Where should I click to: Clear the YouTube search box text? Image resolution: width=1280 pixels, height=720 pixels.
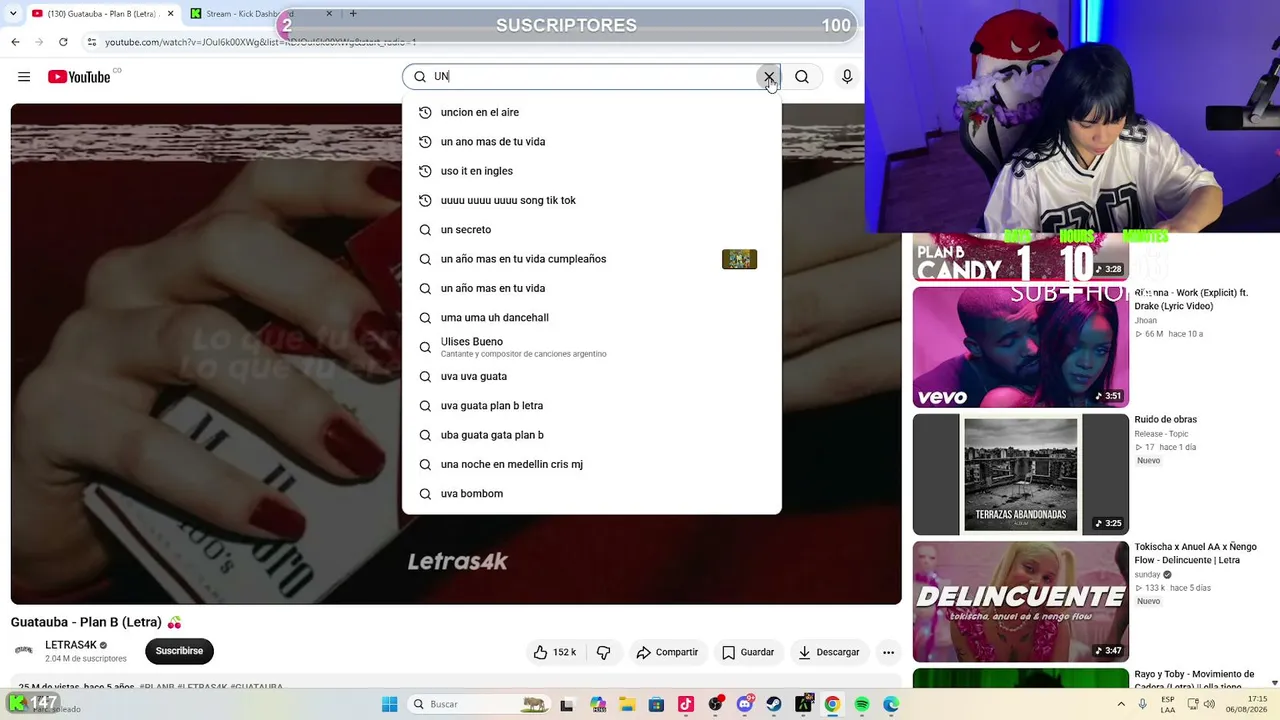(769, 77)
